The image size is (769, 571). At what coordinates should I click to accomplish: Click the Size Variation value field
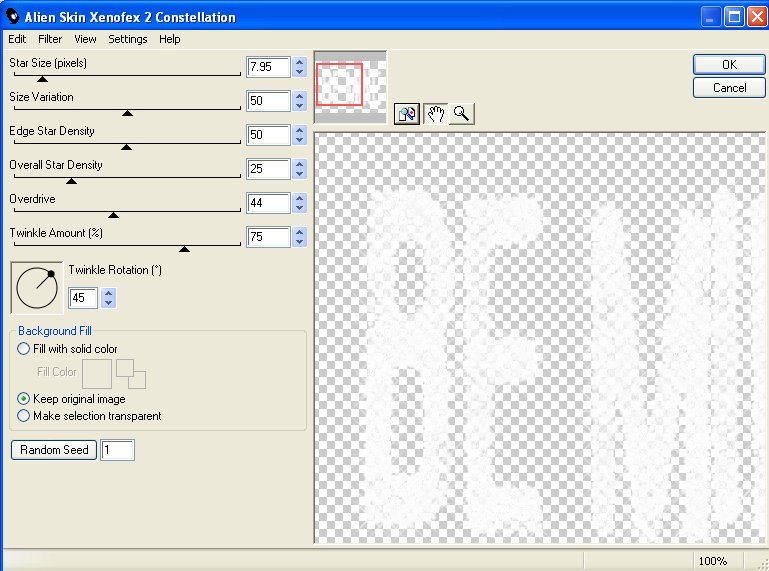[x=268, y=101]
